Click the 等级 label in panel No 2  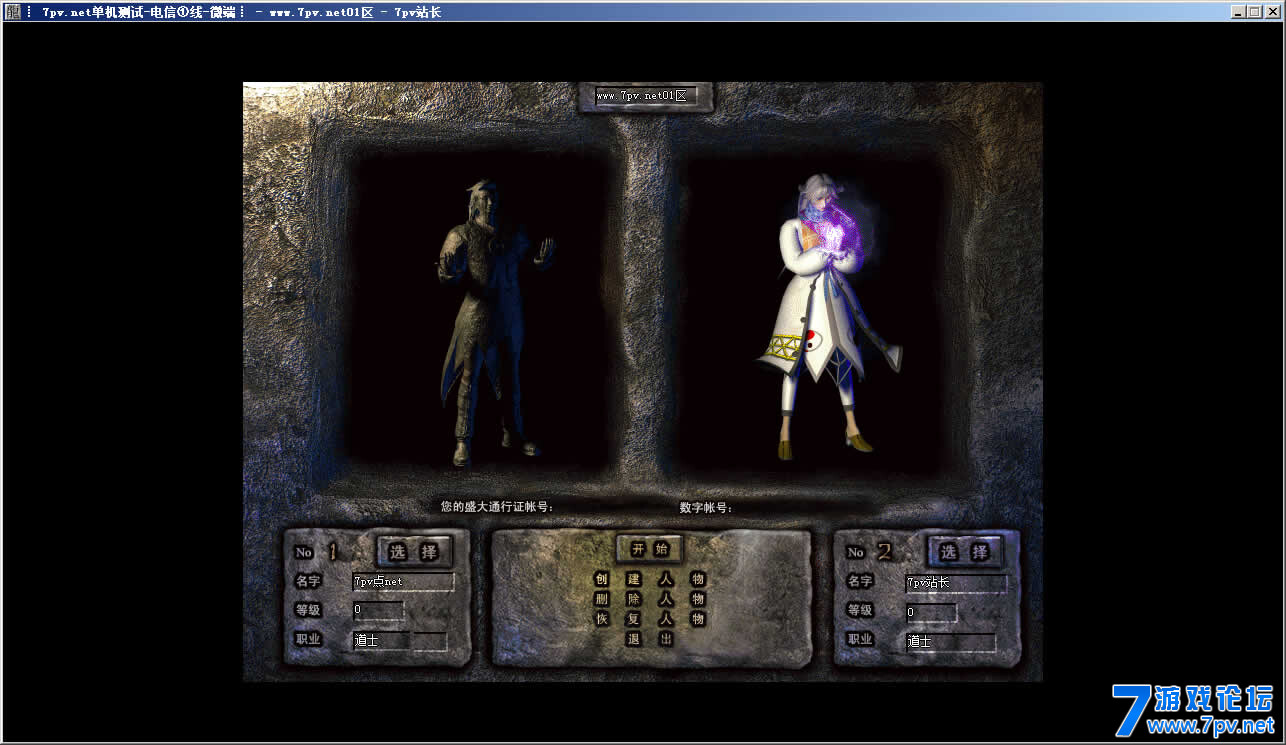pyautogui.click(x=860, y=610)
